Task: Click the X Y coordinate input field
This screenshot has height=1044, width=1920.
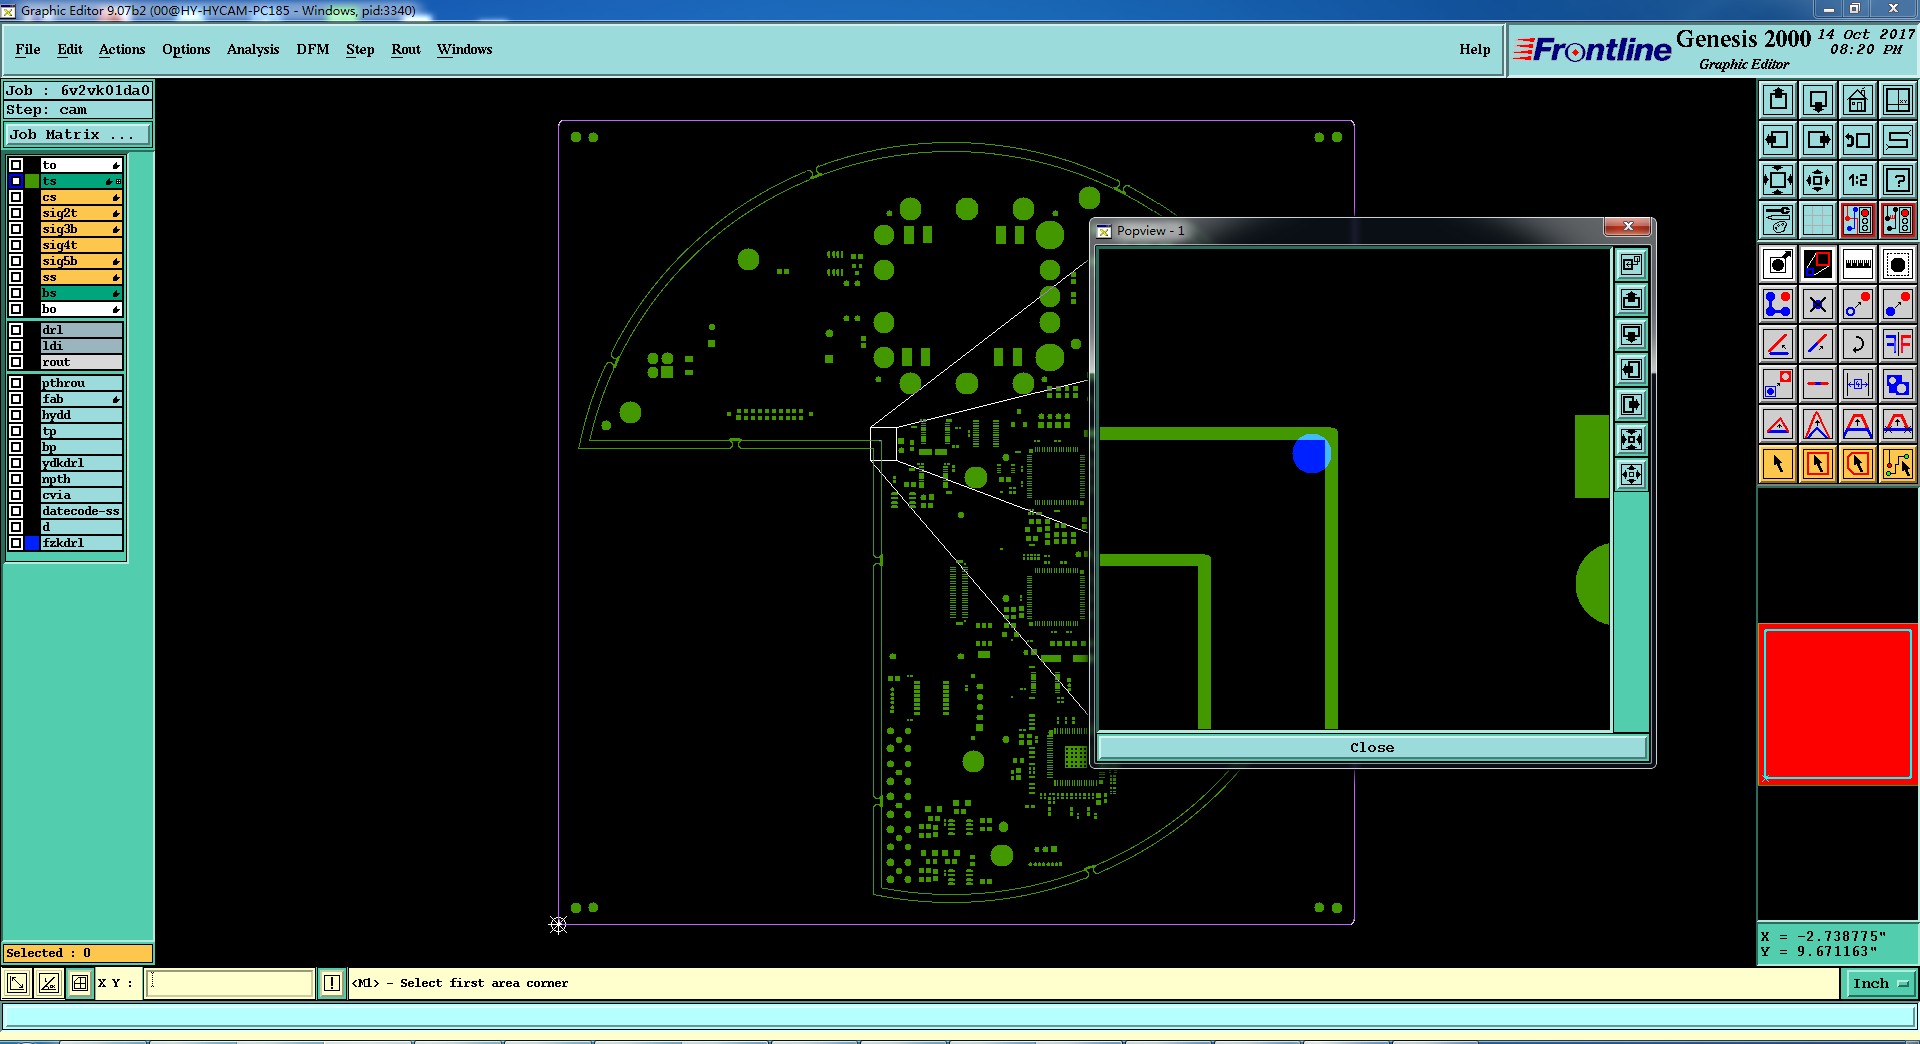Action: [230, 983]
